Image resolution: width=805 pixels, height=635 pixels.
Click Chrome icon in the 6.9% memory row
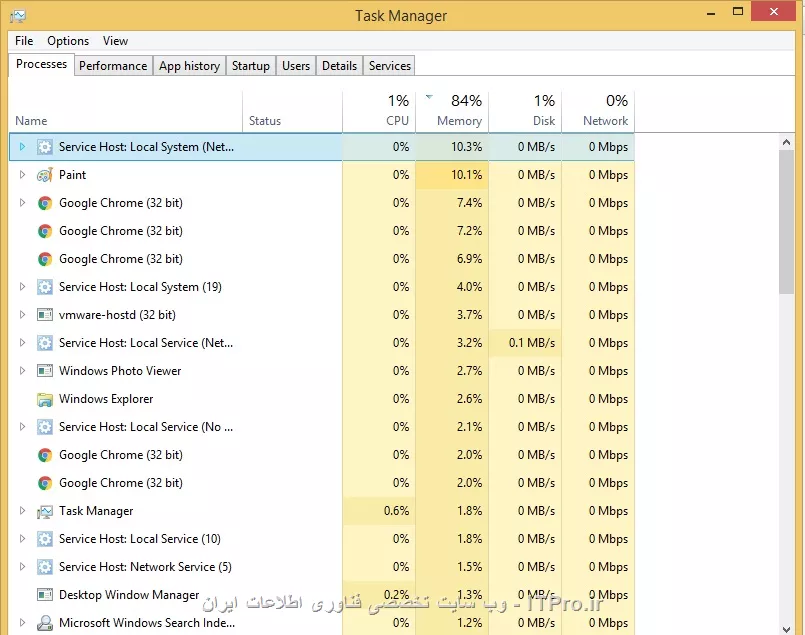(45, 259)
